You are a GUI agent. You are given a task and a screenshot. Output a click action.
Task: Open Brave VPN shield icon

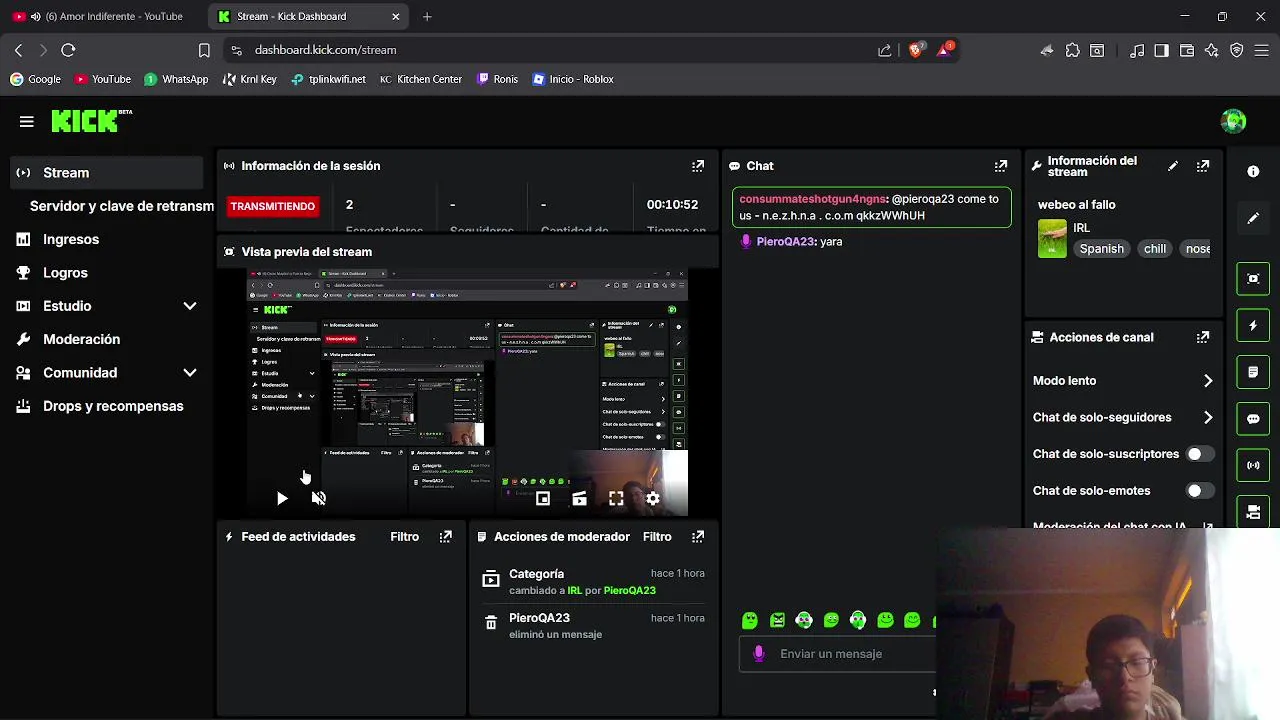[1237, 50]
